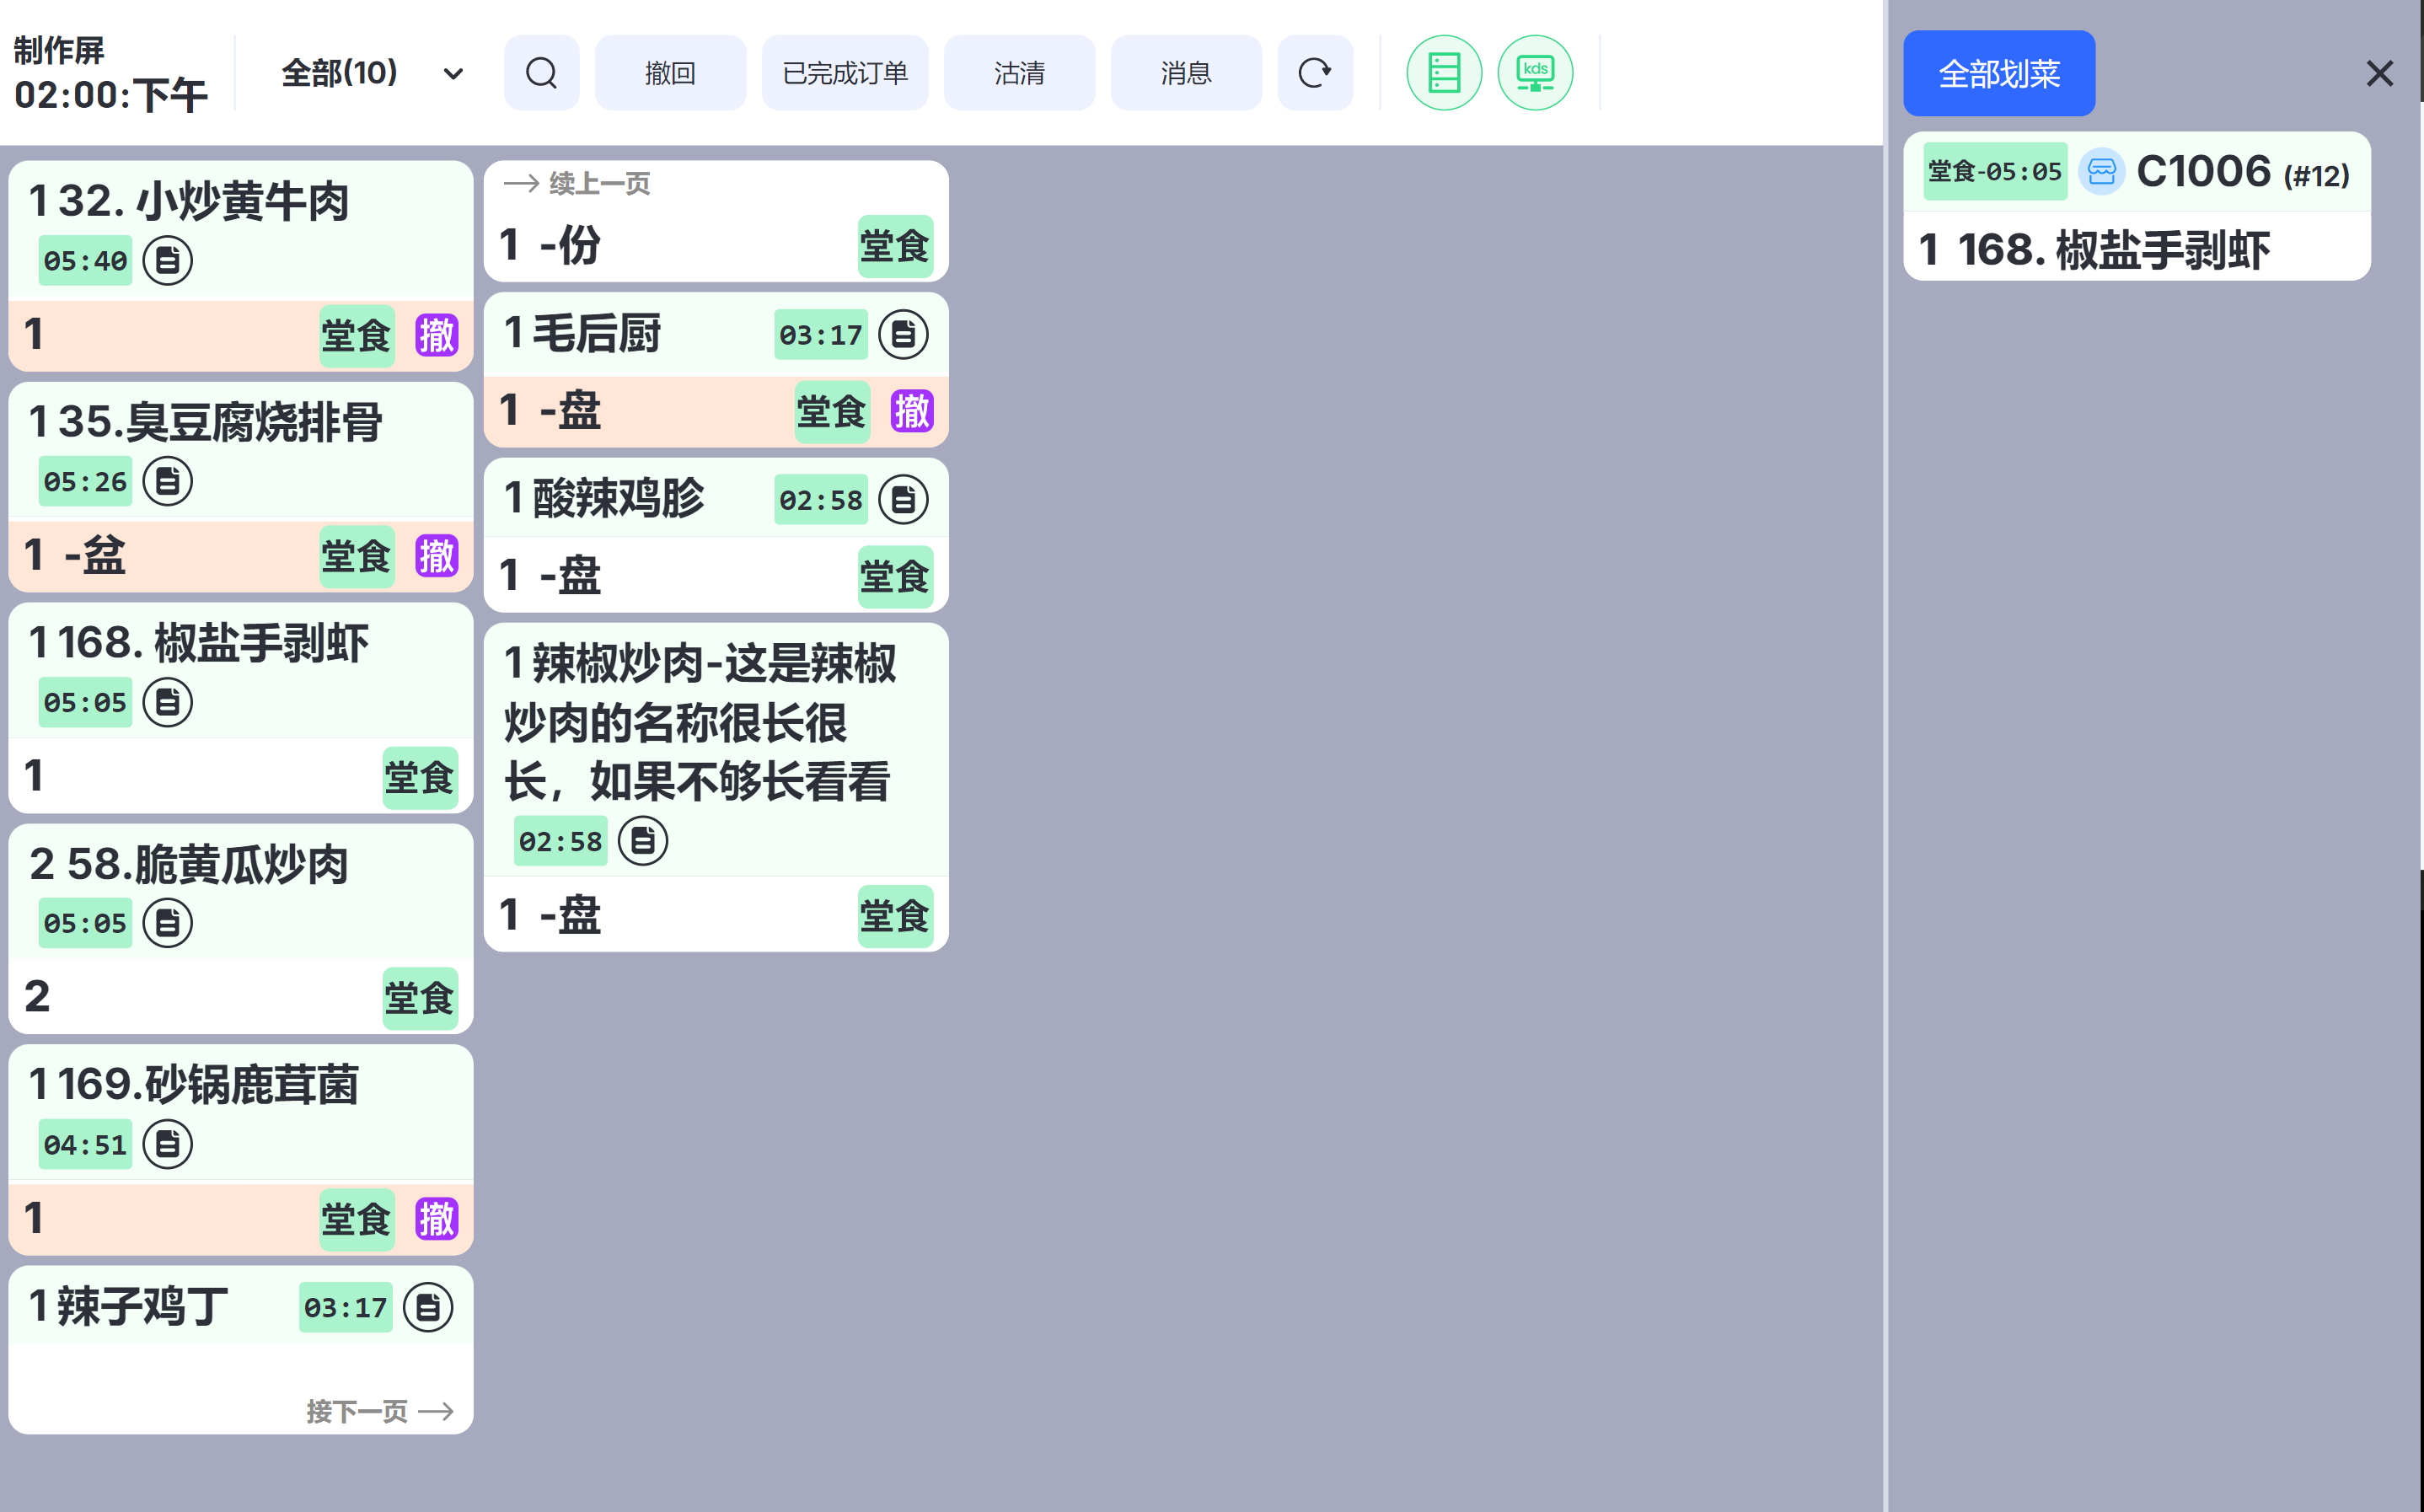Click the 05:05 timer on 脆黄瓜炒肉
This screenshot has width=2424, height=1512.
[x=85, y=923]
